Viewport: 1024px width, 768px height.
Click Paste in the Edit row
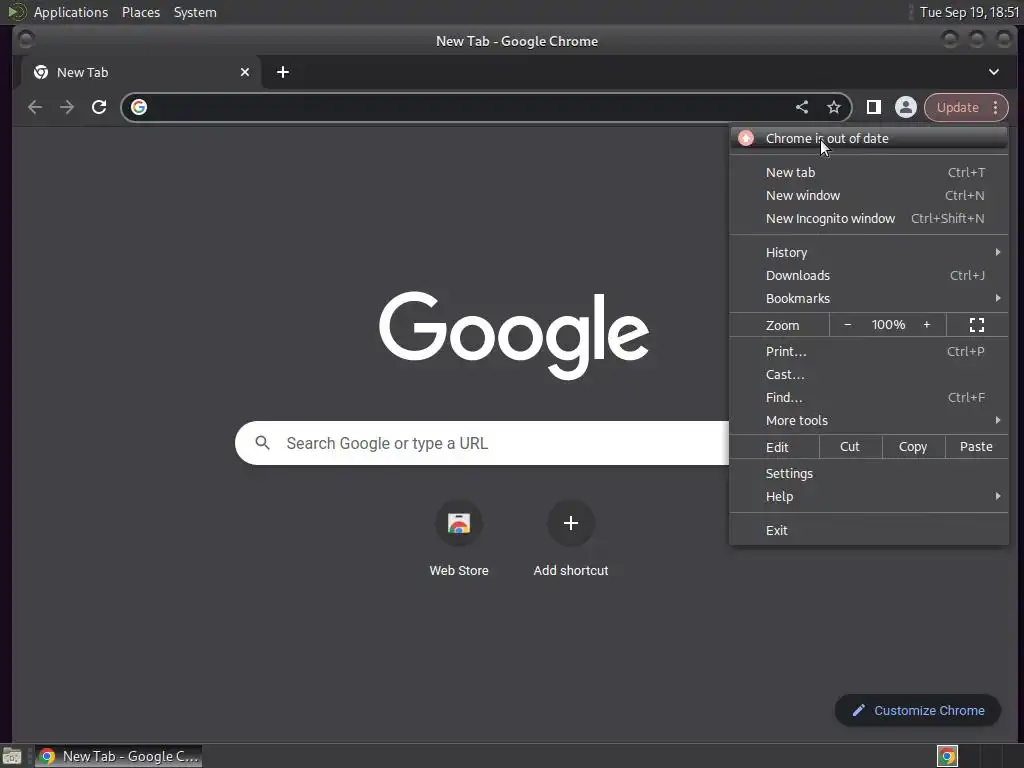click(x=976, y=447)
